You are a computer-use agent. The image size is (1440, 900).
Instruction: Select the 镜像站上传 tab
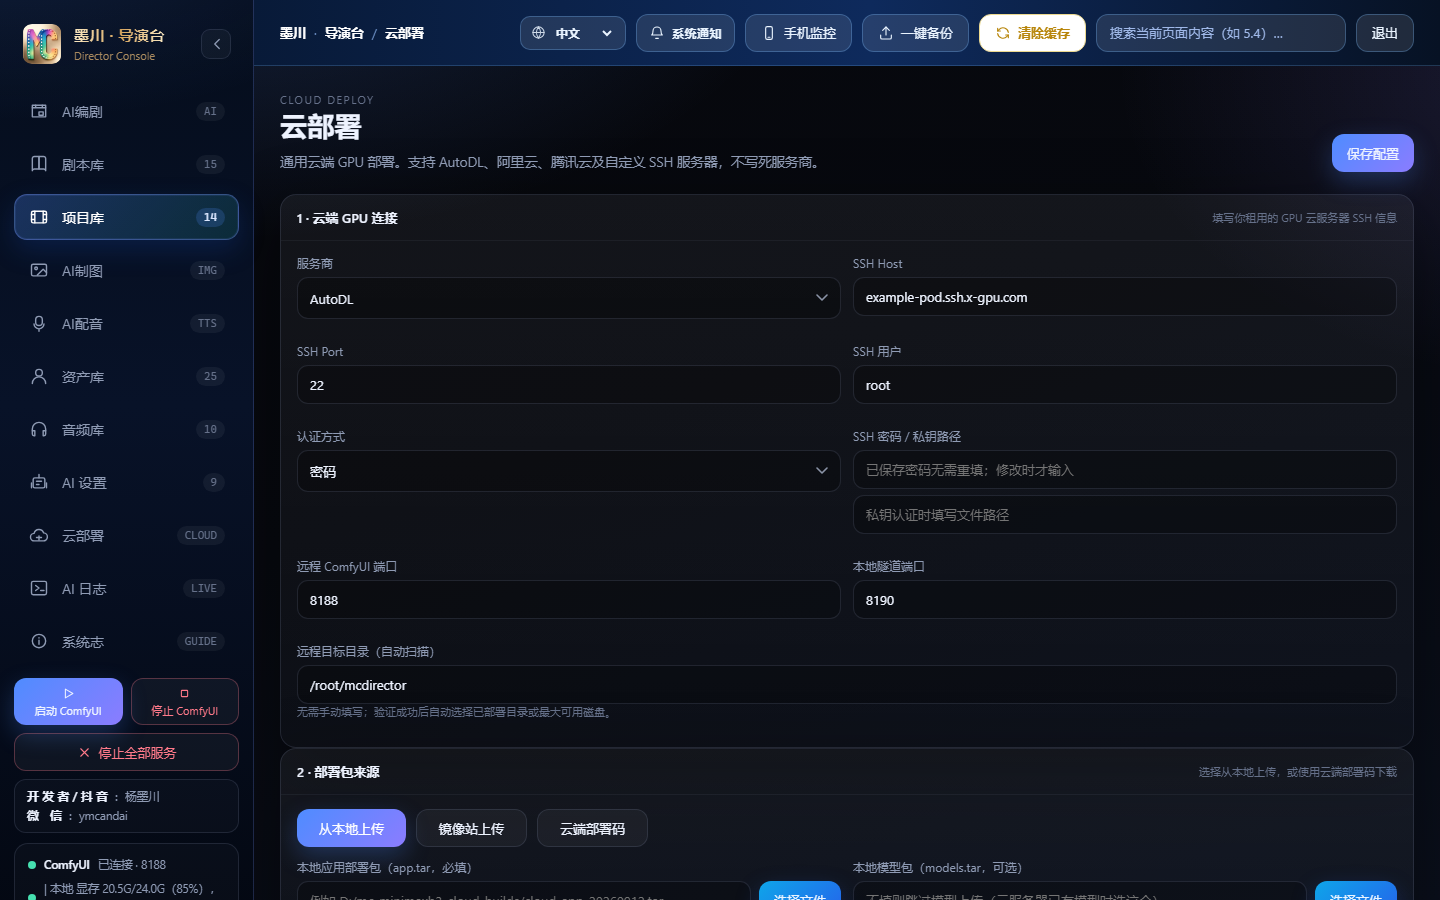[x=471, y=828]
